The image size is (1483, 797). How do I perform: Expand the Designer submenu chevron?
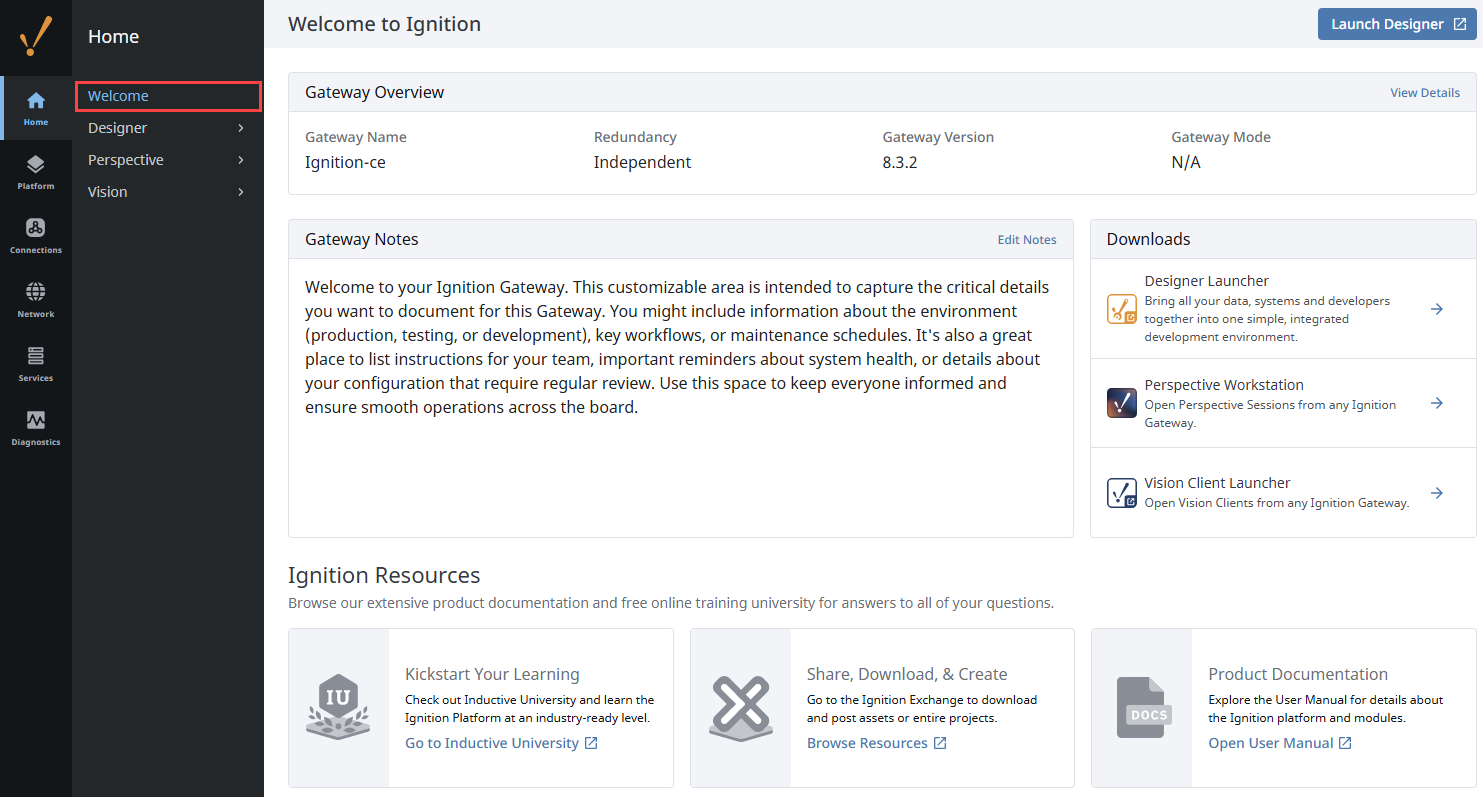[241, 128]
